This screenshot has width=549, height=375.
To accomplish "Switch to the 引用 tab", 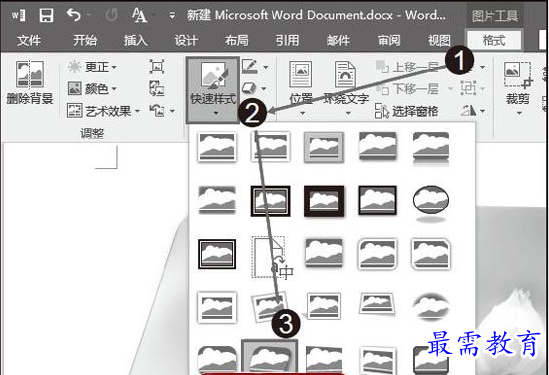I will pos(287,41).
